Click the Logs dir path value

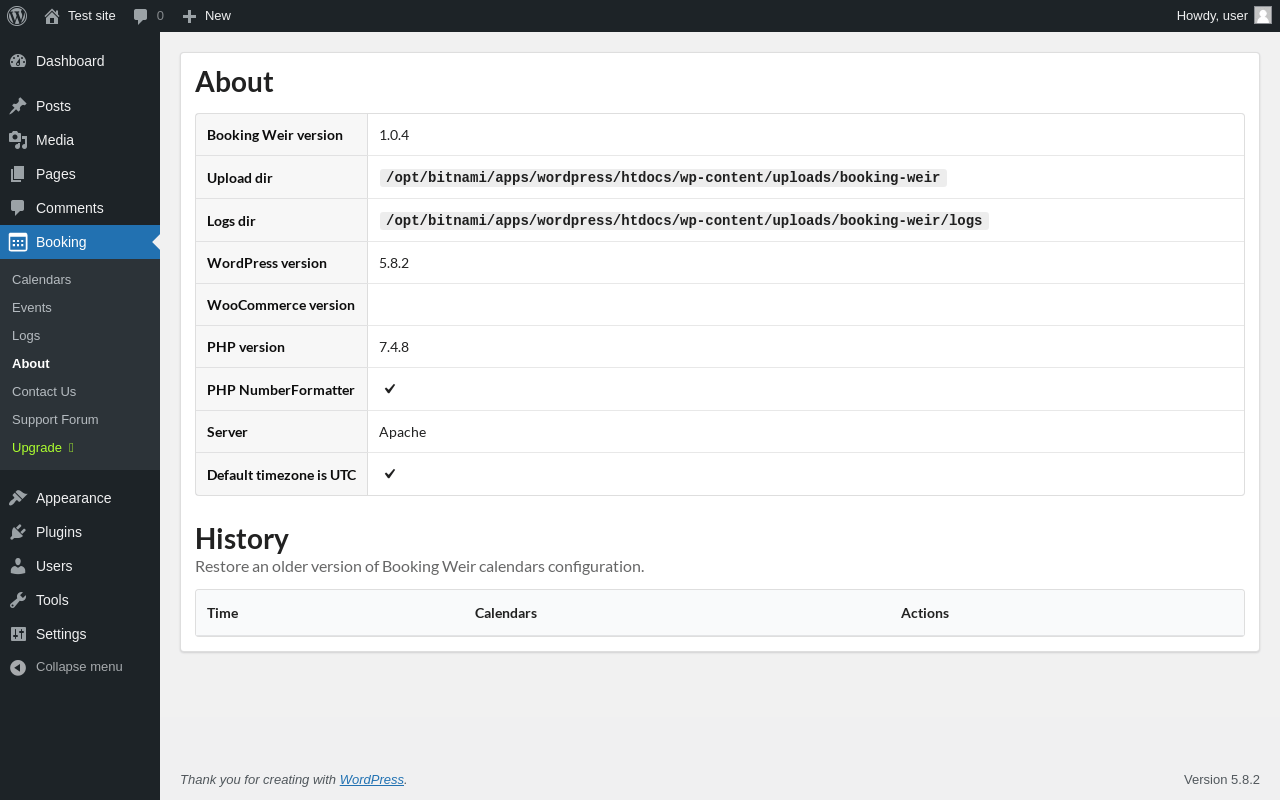[684, 221]
